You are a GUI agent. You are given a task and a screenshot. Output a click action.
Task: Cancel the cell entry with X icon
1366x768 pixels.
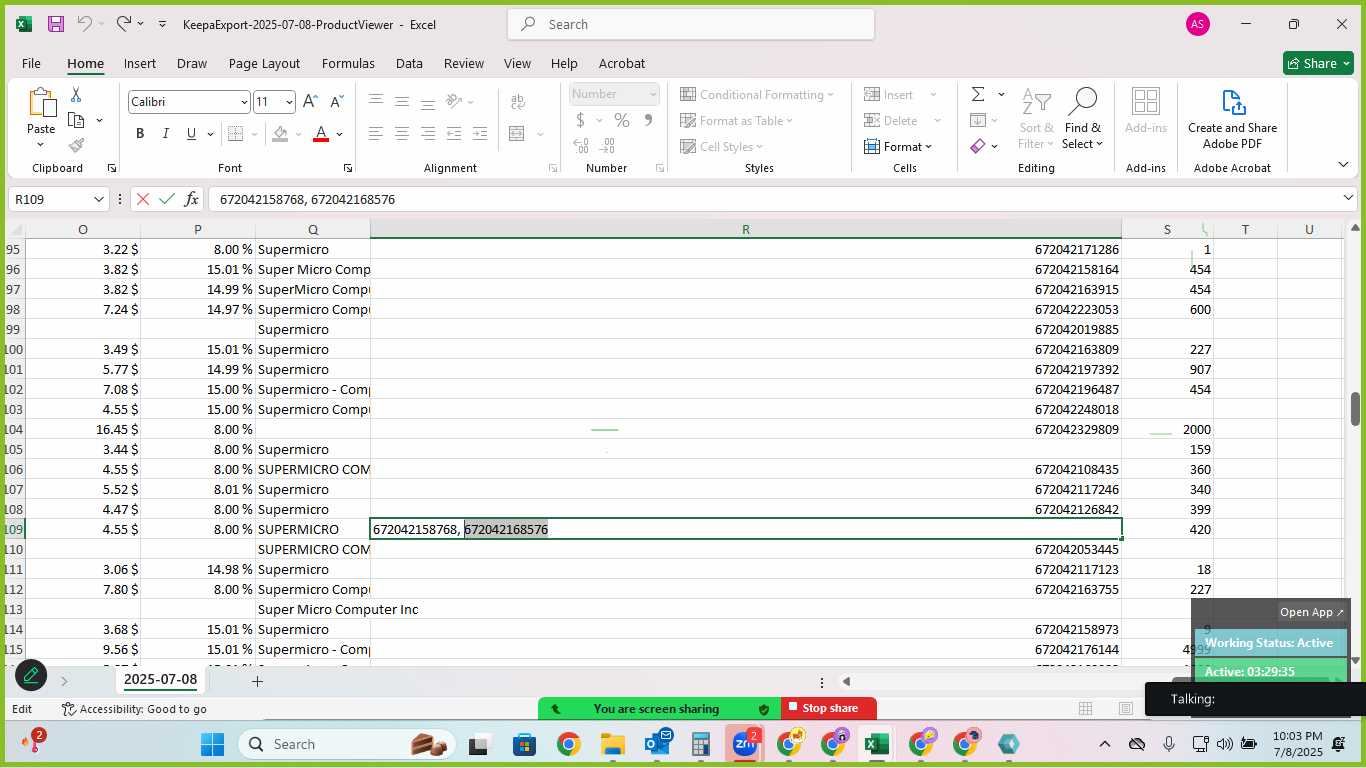[143, 199]
